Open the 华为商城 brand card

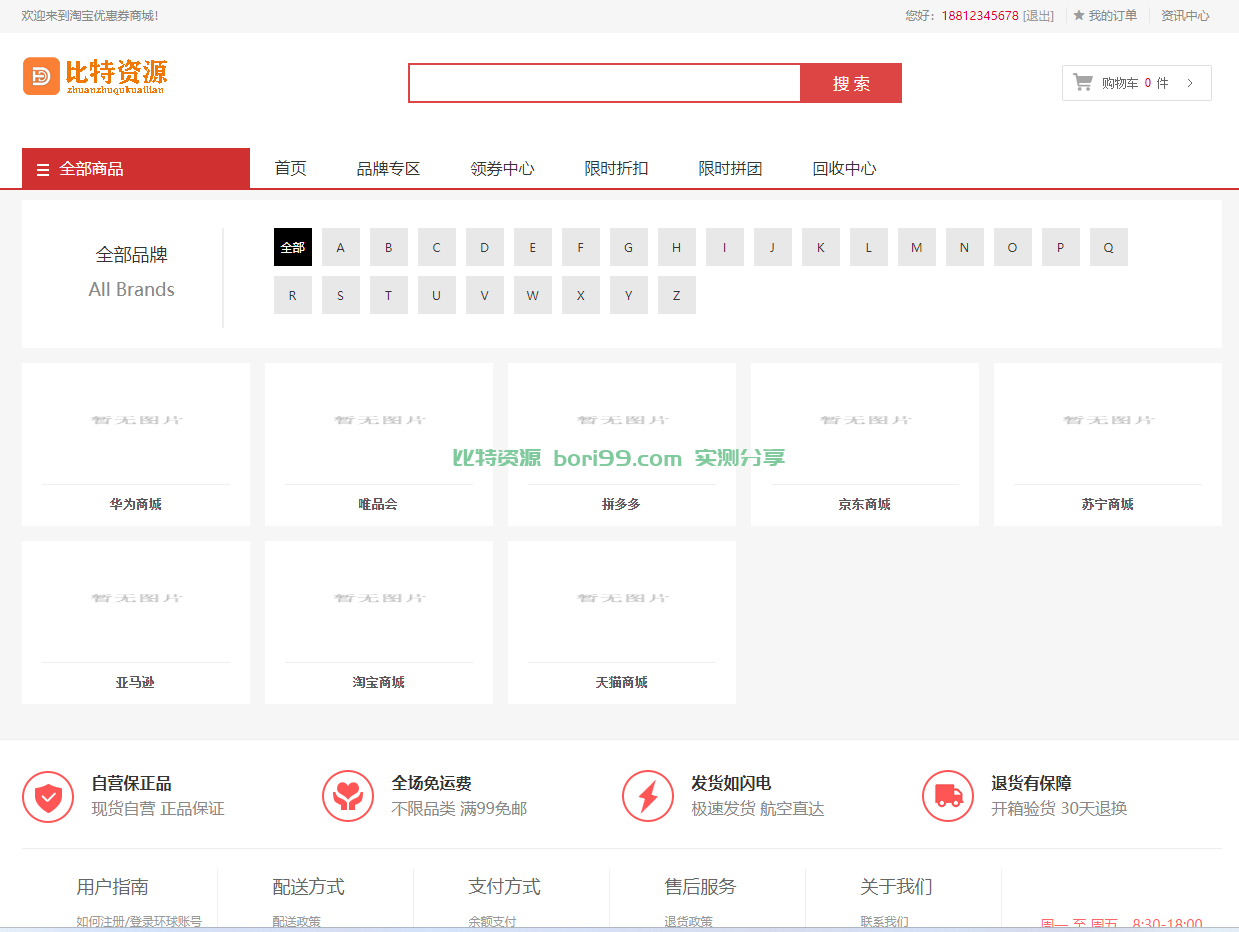[x=136, y=444]
